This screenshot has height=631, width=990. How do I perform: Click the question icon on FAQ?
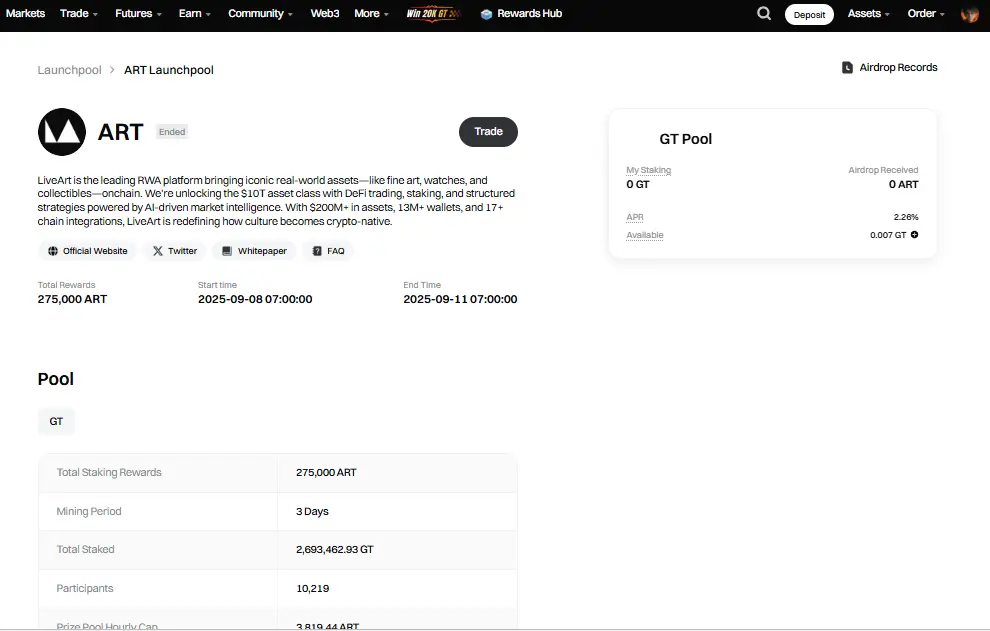coord(317,251)
